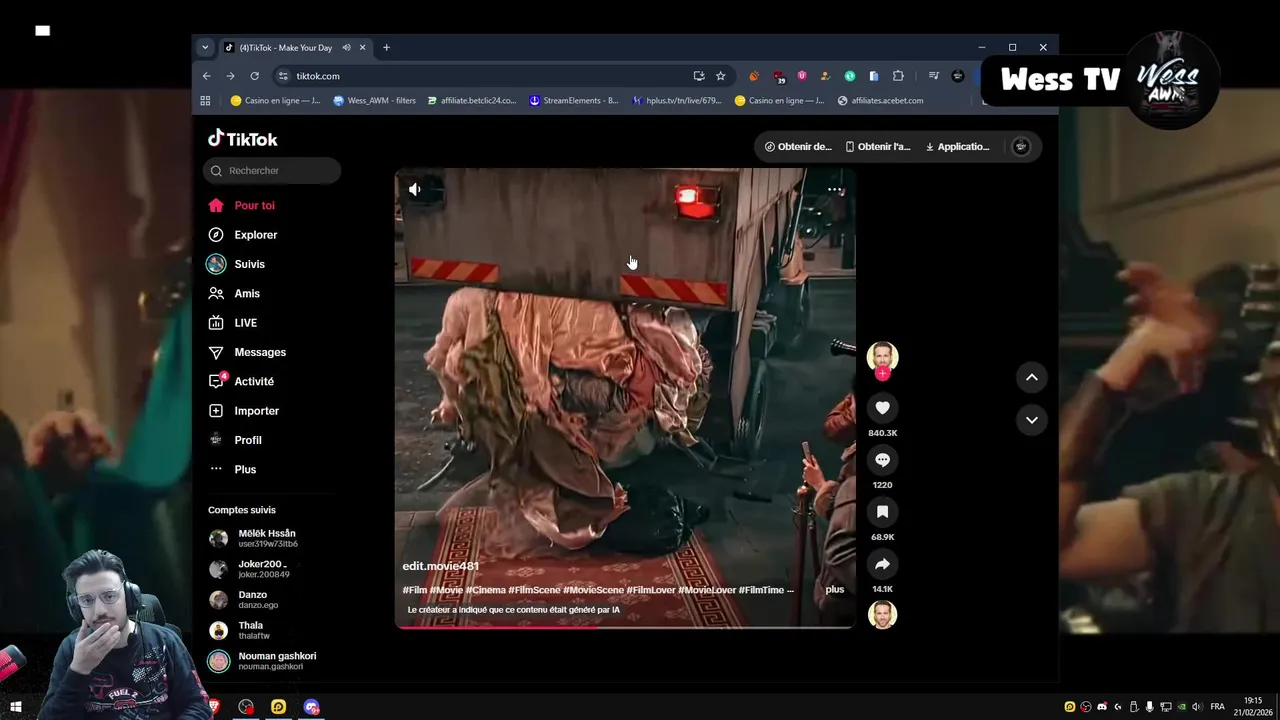Click the Obtenir de... coins button
This screenshot has height=720, width=1280.
point(798,147)
